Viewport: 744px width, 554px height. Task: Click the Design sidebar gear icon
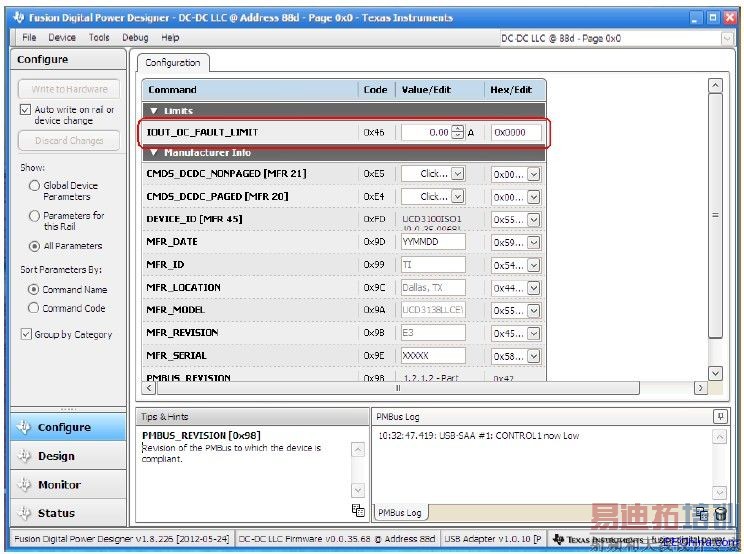click(x=24, y=456)
